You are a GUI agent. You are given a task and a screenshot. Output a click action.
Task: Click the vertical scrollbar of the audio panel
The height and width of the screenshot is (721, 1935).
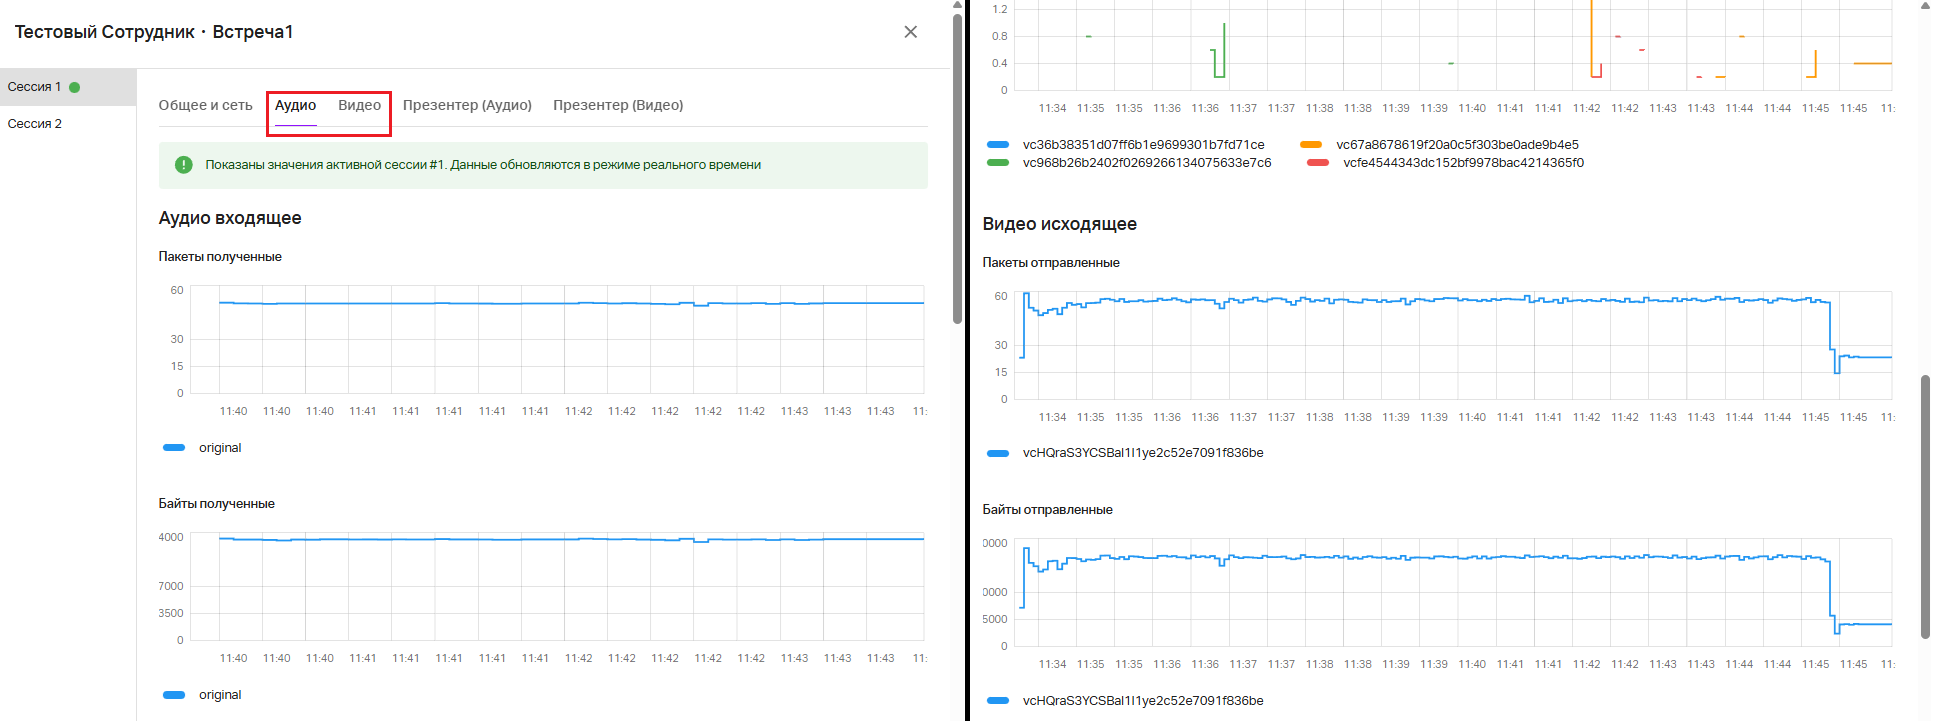(x=957, y=170)
